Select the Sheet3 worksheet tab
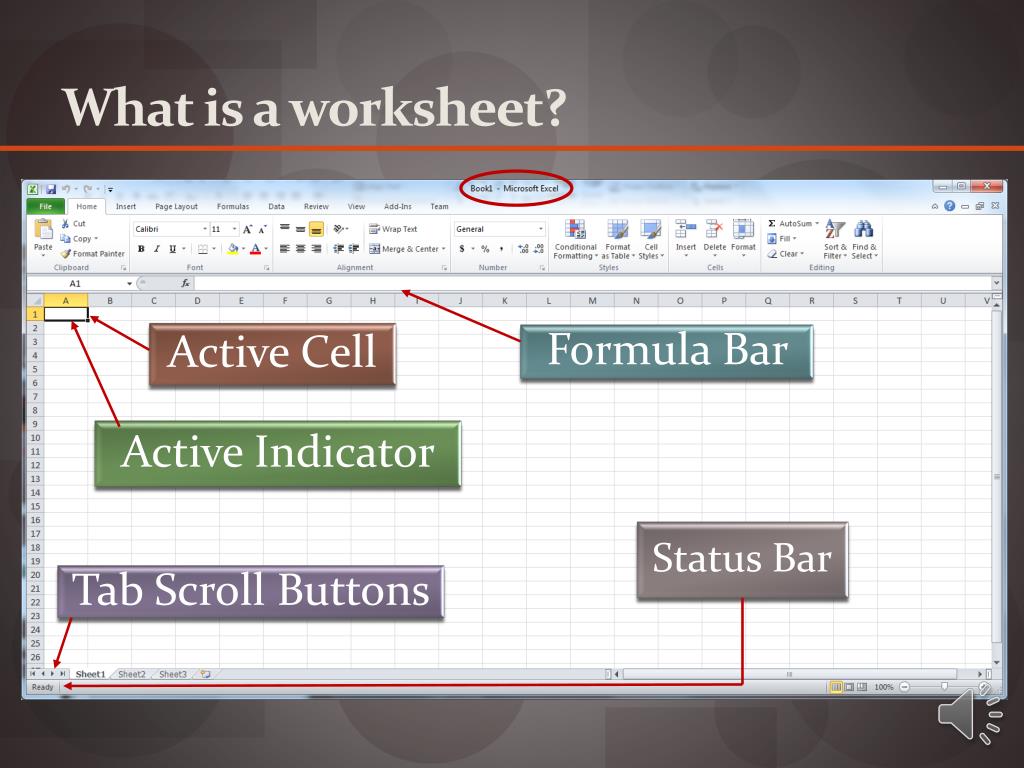This screenshot has width=1024, height=768. [x=173, y=674]
